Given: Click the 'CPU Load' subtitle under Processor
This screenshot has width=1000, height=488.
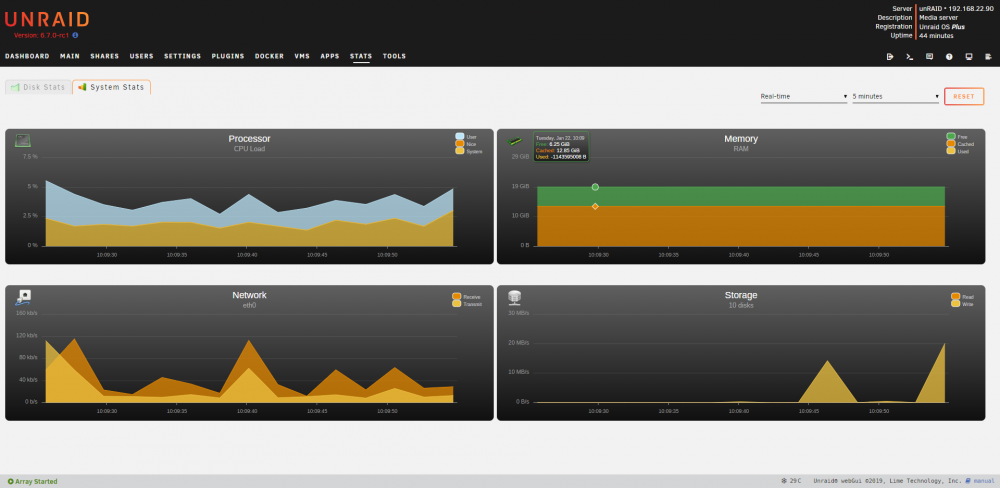Looking at the screenshot, I should coord(249,149).
